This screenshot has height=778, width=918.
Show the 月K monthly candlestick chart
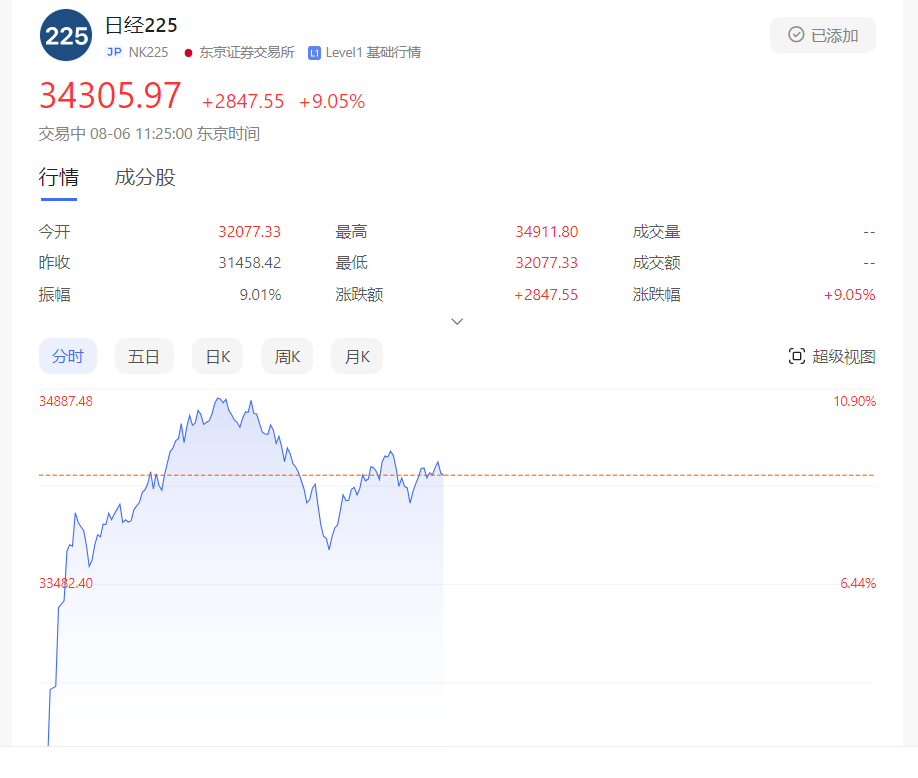[357, 356]
